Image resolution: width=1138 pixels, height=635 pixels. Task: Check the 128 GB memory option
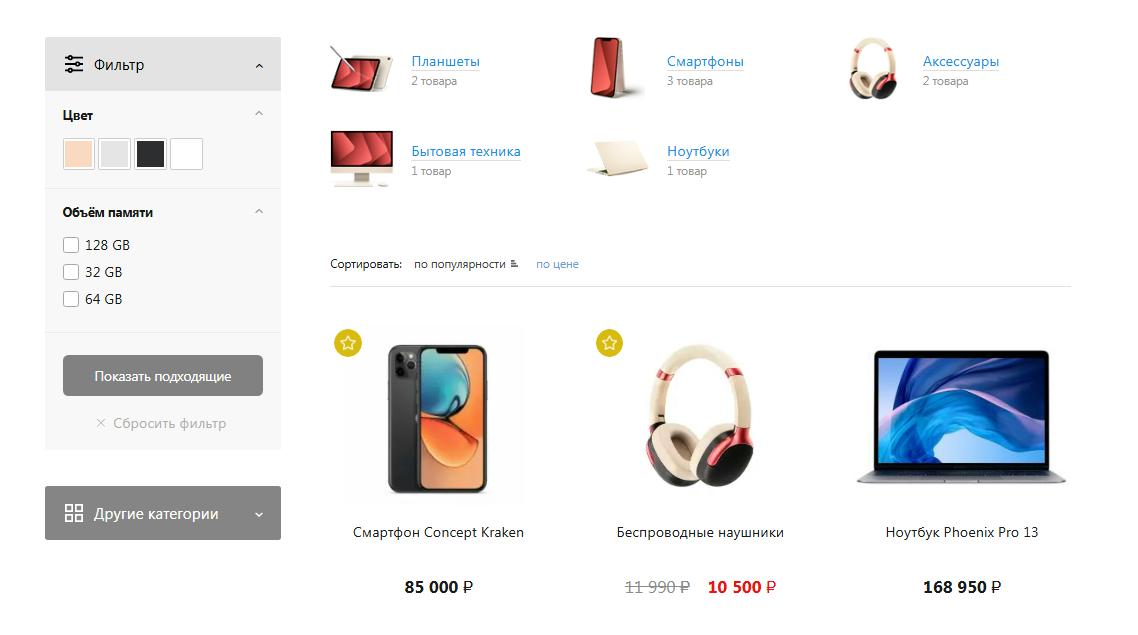click(70, 245)
